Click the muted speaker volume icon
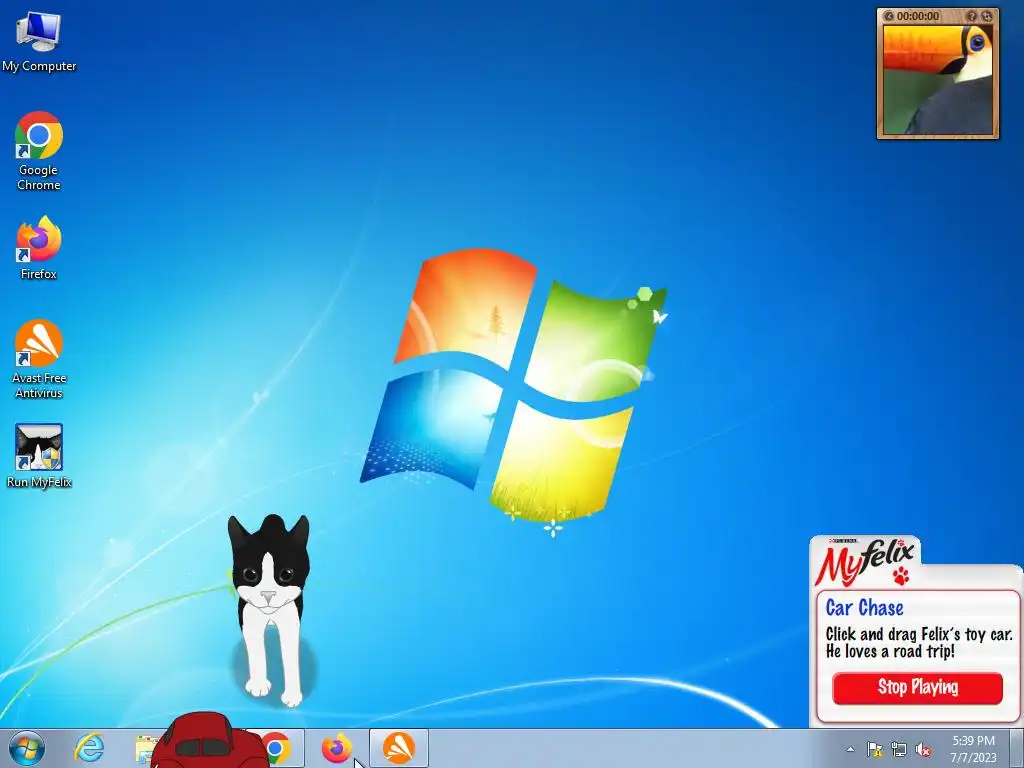The image size is (1024, 768). [923, 750]
